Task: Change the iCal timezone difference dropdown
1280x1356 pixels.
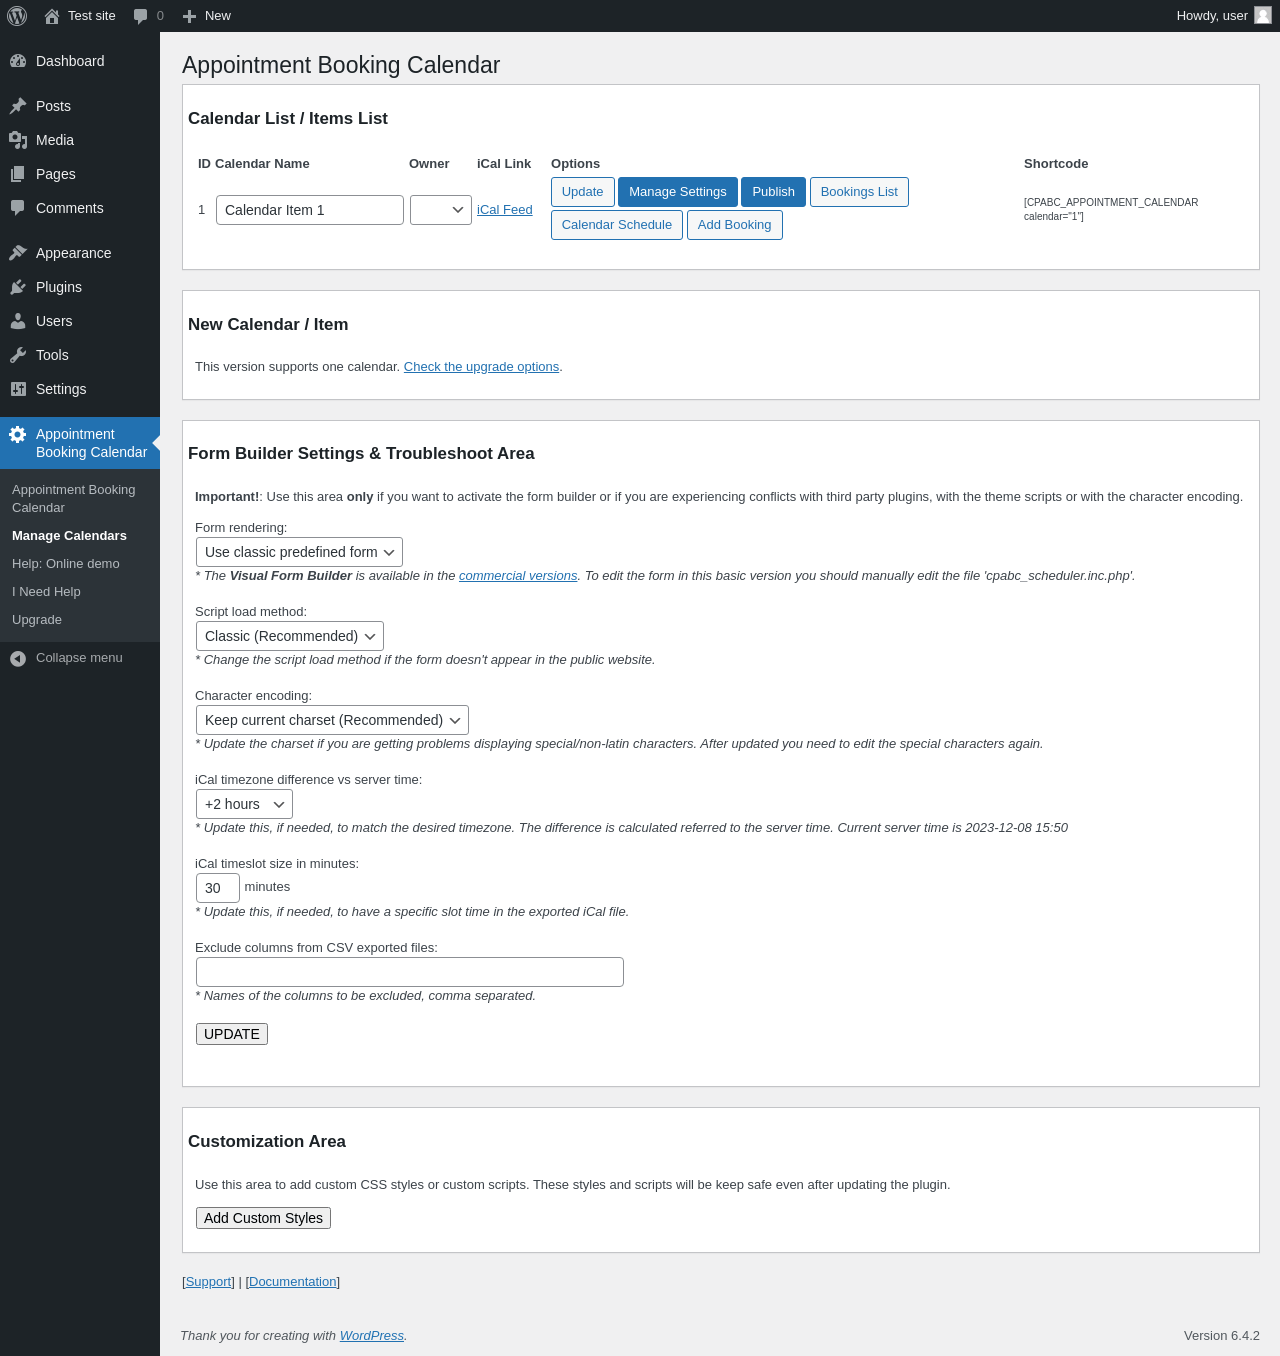Action: tap(244, 804)
